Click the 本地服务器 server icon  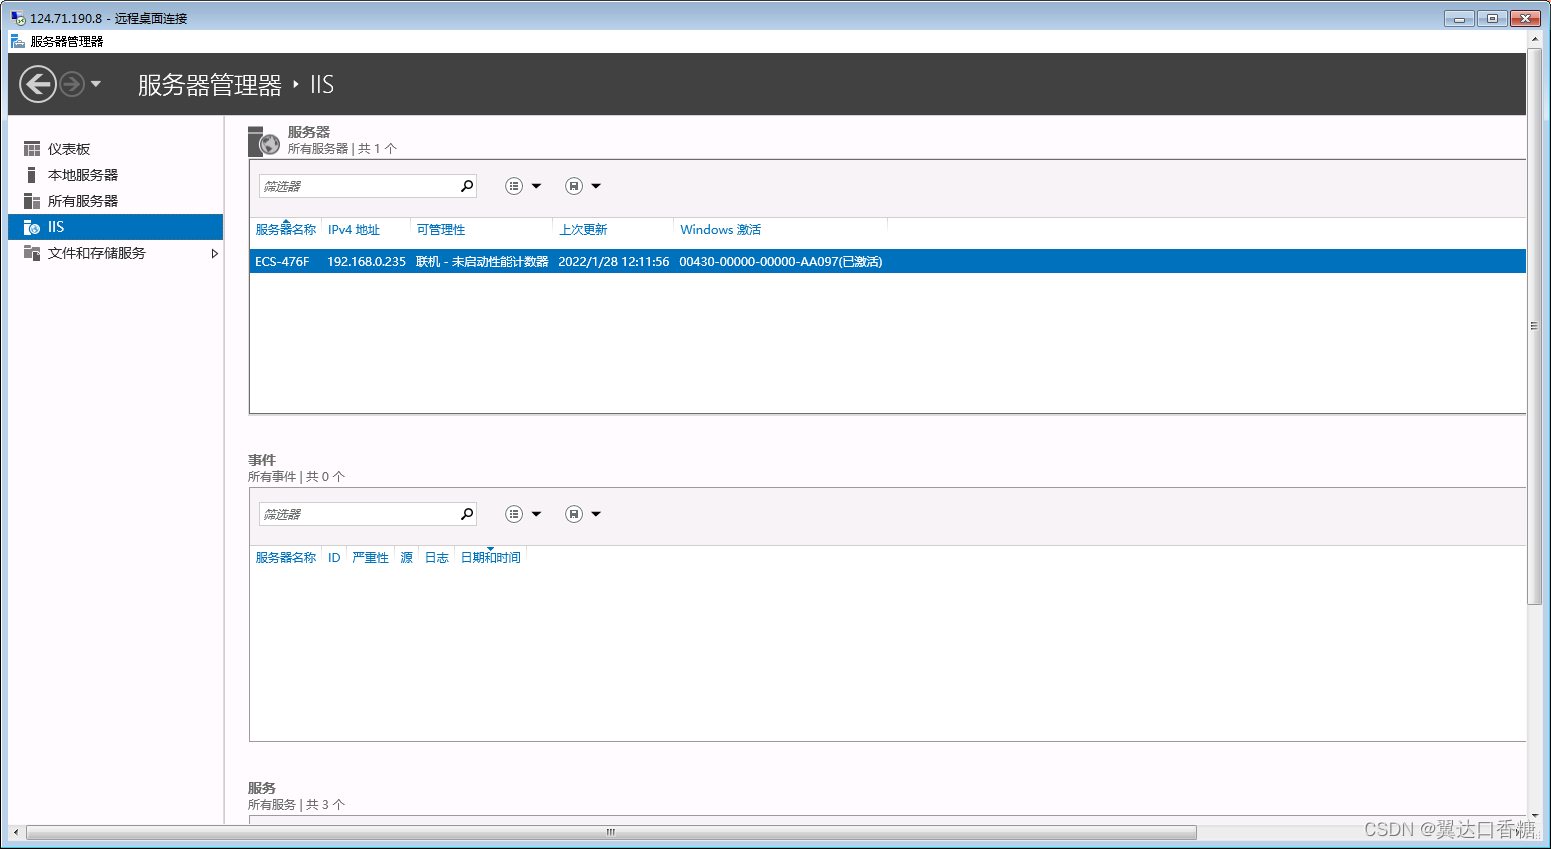(x=32, y=175)
